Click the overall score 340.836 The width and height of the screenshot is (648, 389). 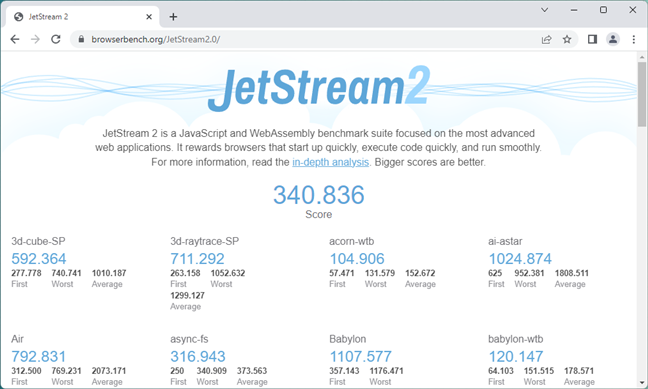(319, 195)
